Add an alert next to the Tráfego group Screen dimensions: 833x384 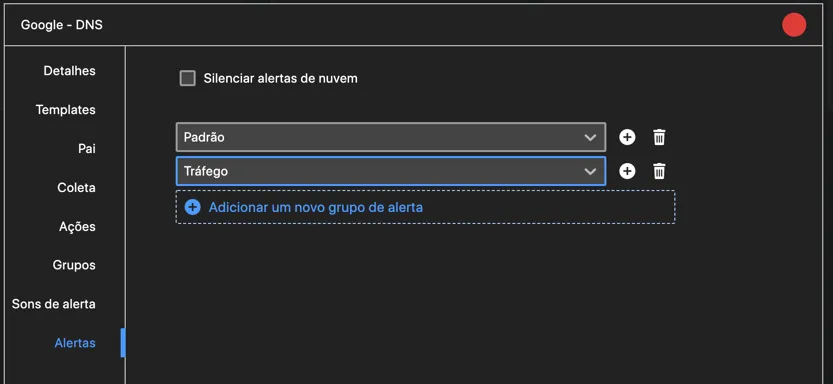(627, 171)
